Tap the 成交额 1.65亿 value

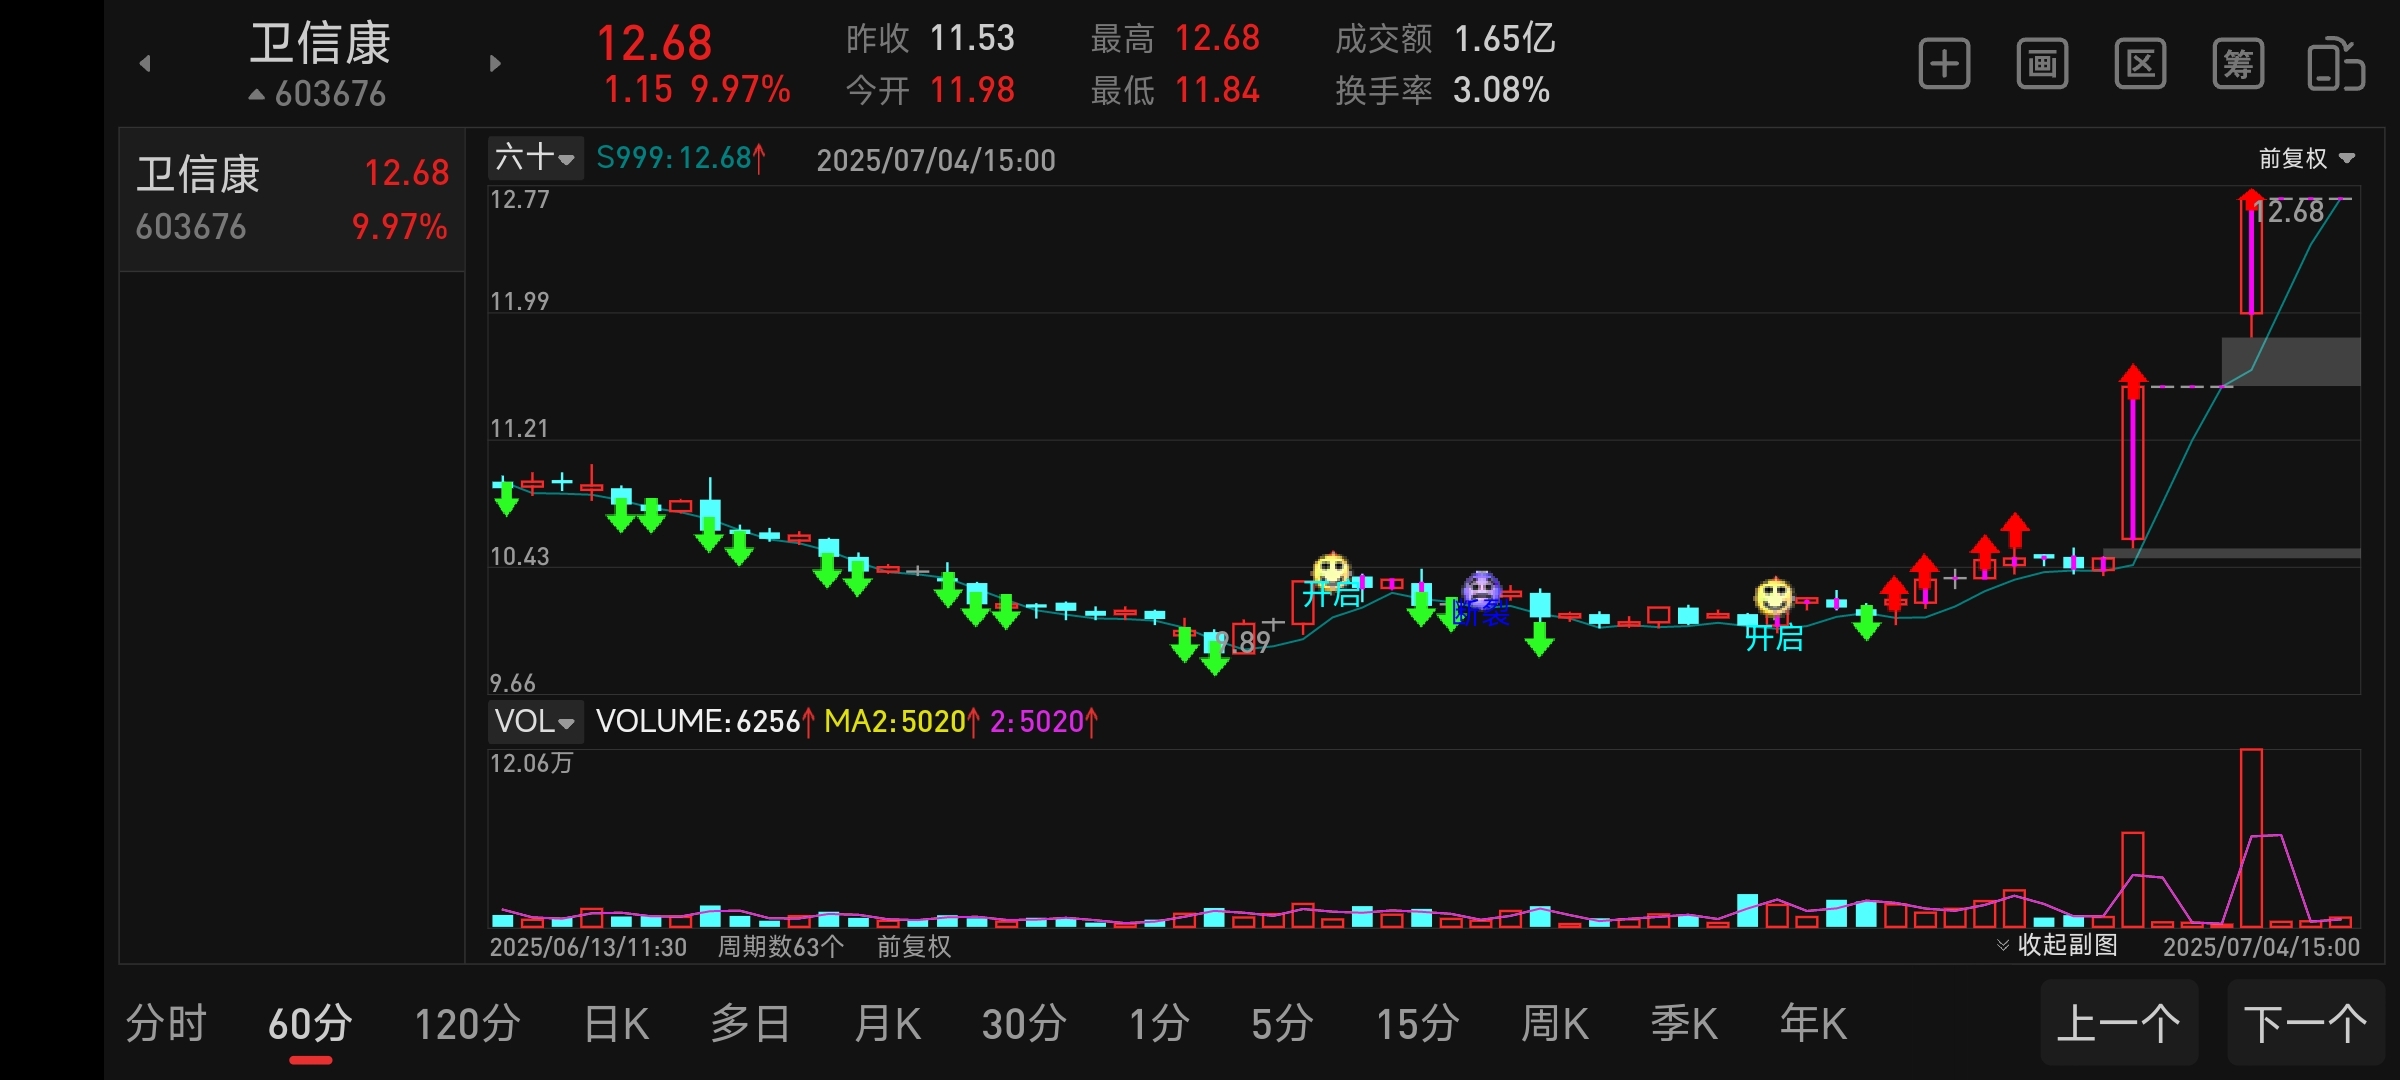[x=1504, y=39]
